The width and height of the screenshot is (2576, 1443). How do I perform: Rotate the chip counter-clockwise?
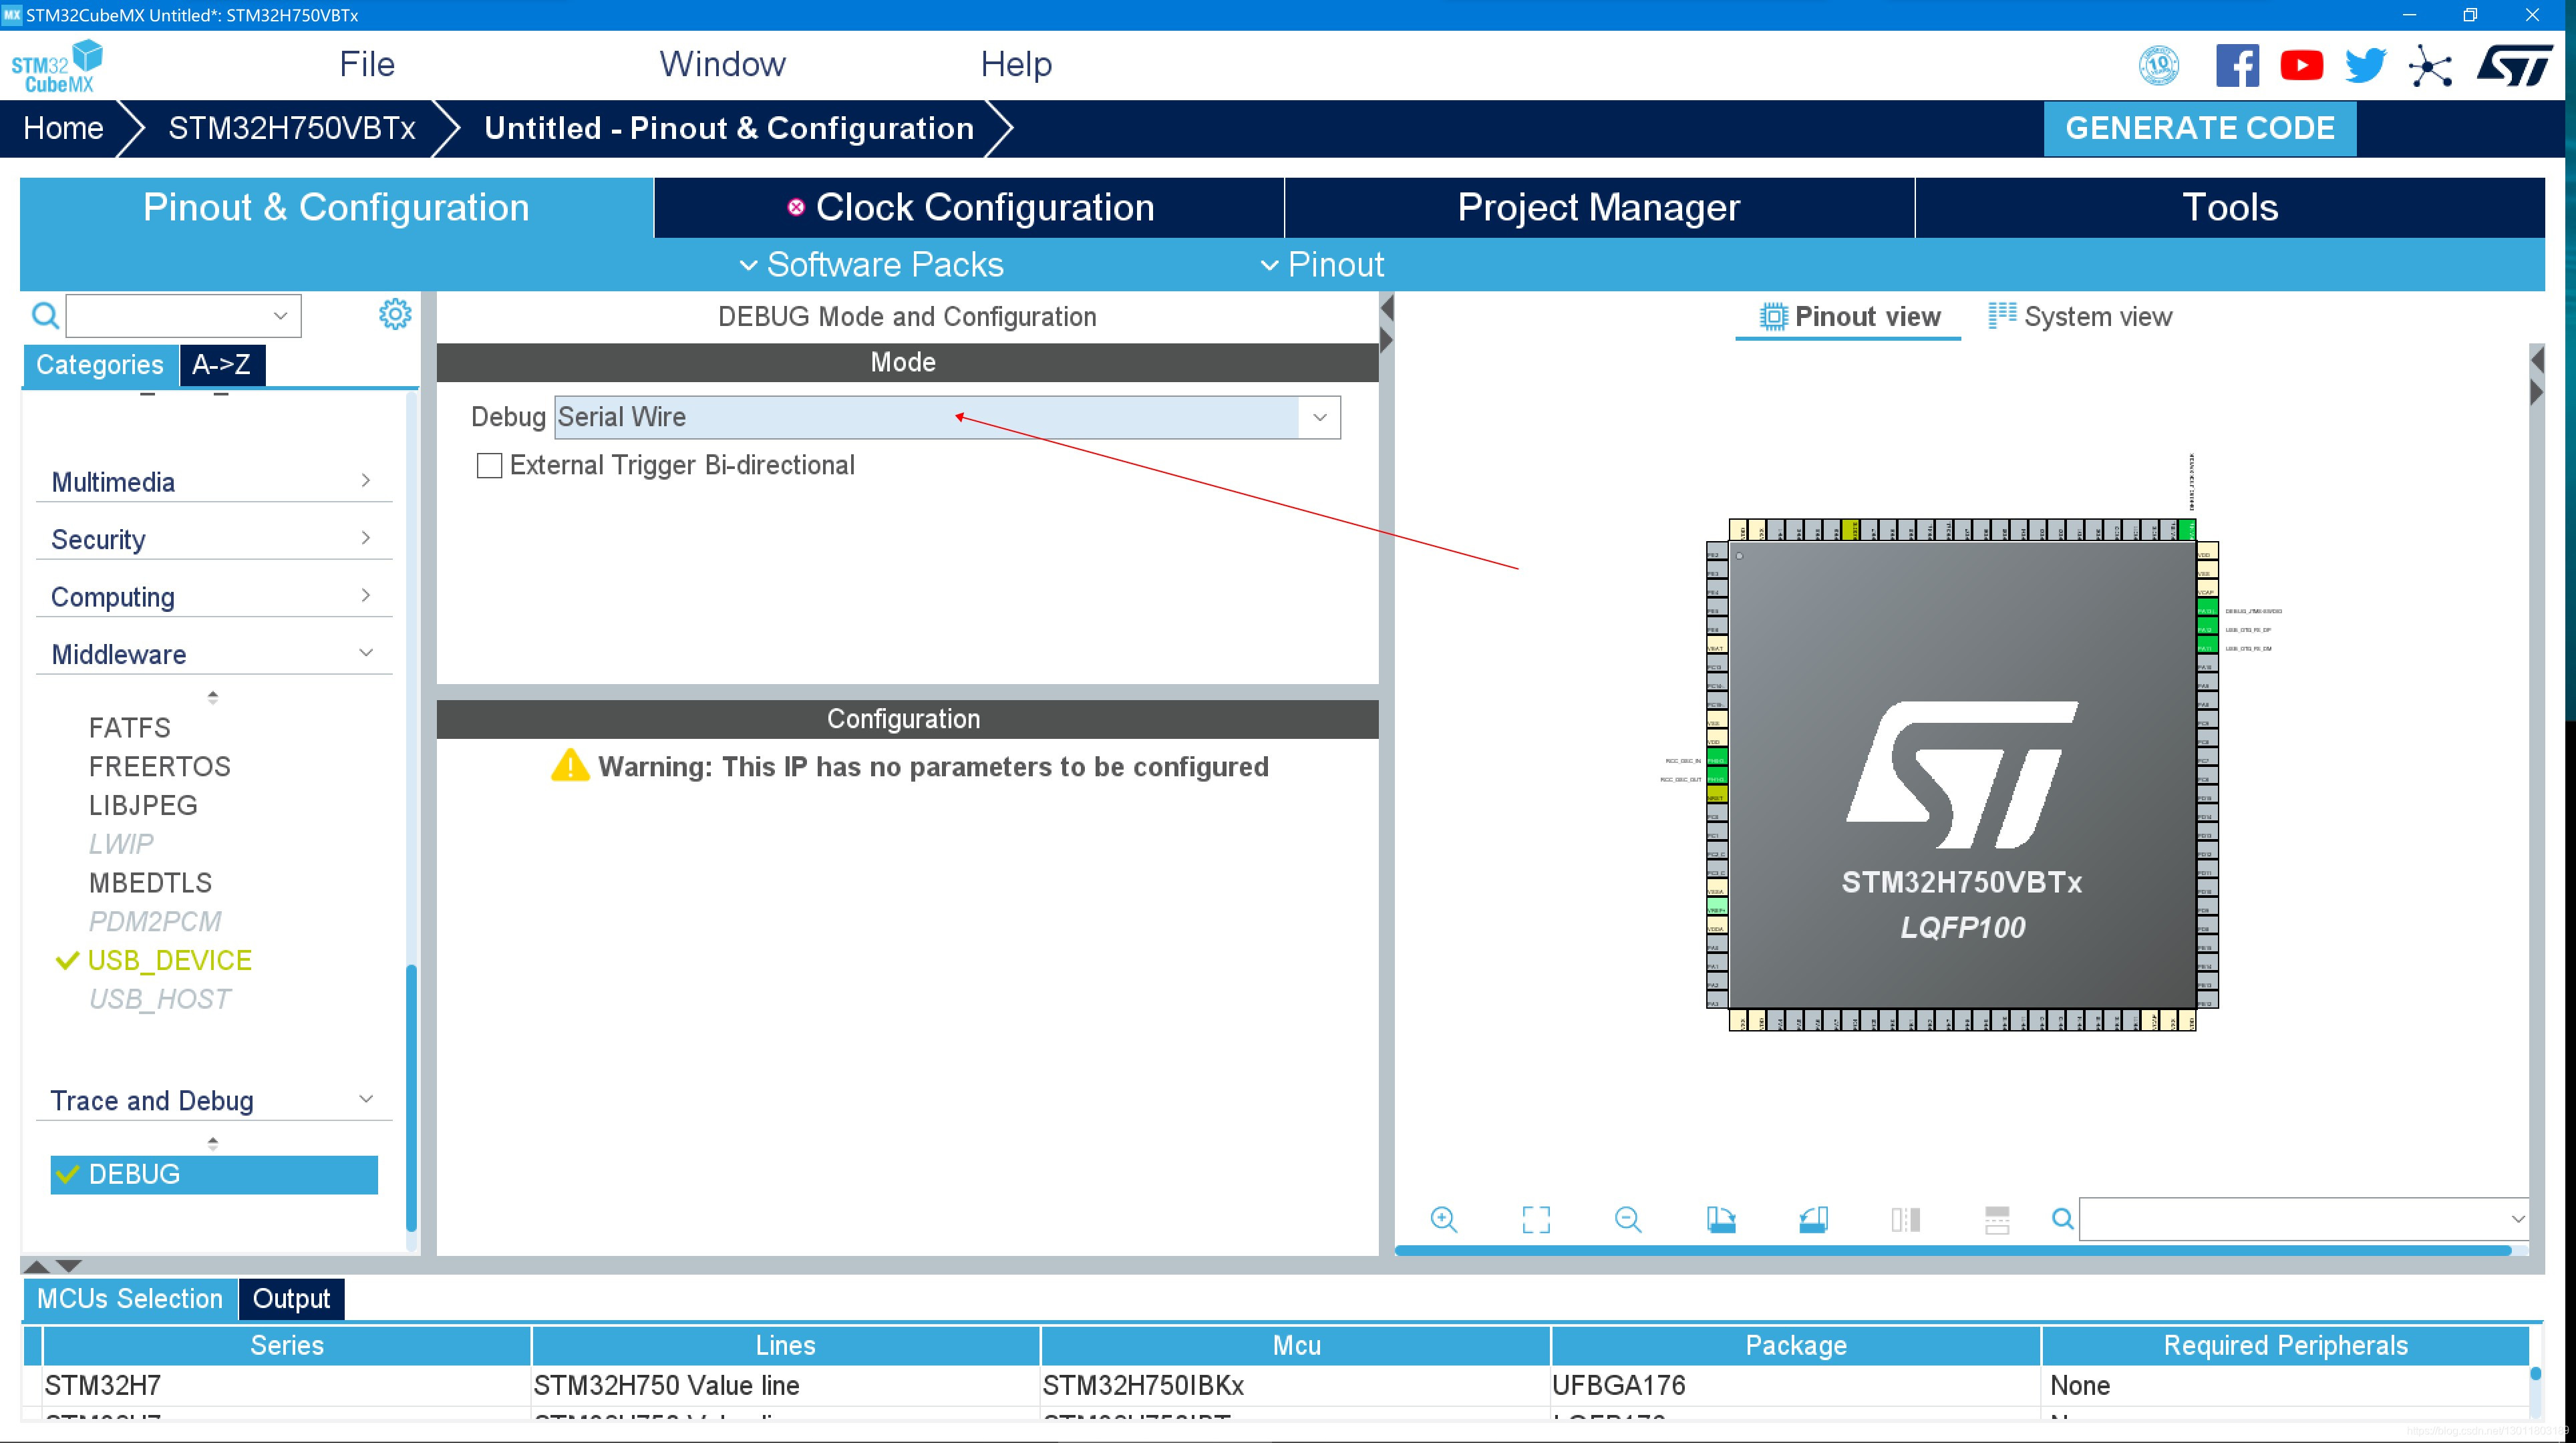(x=1813, y=1219)
